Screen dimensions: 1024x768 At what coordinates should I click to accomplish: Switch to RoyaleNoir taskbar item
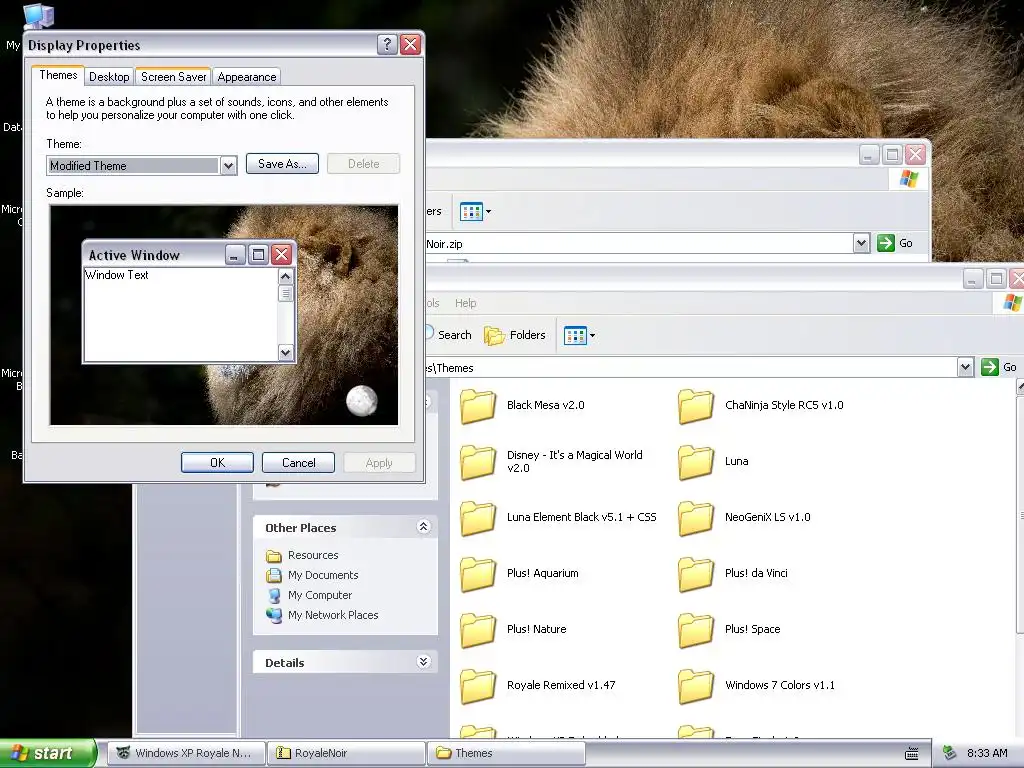click(x=346, y=753)
